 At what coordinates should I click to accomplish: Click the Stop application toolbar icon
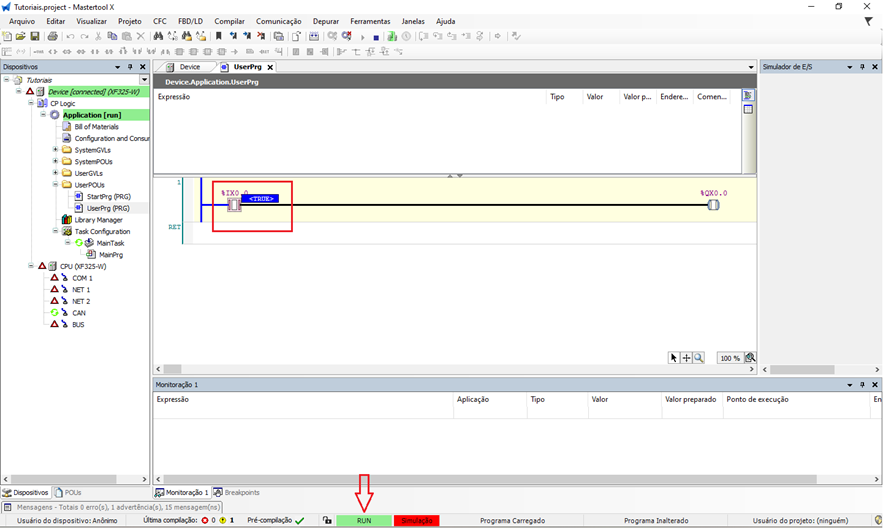pos(376,37)
